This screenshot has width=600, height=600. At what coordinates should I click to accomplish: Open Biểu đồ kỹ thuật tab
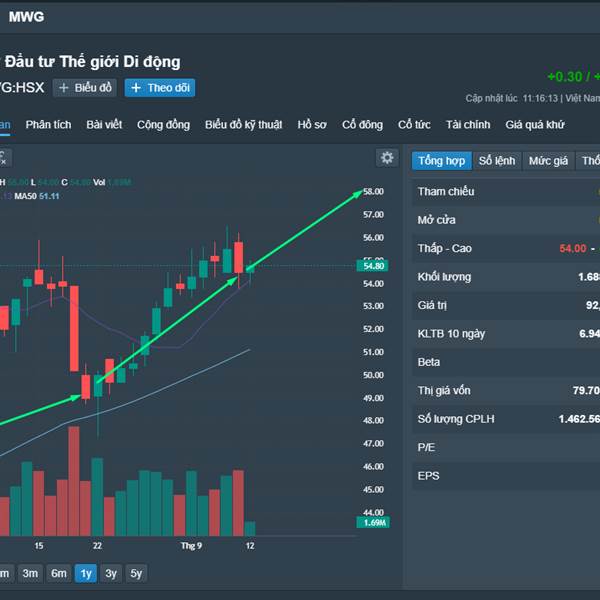[x=243, y=125]
